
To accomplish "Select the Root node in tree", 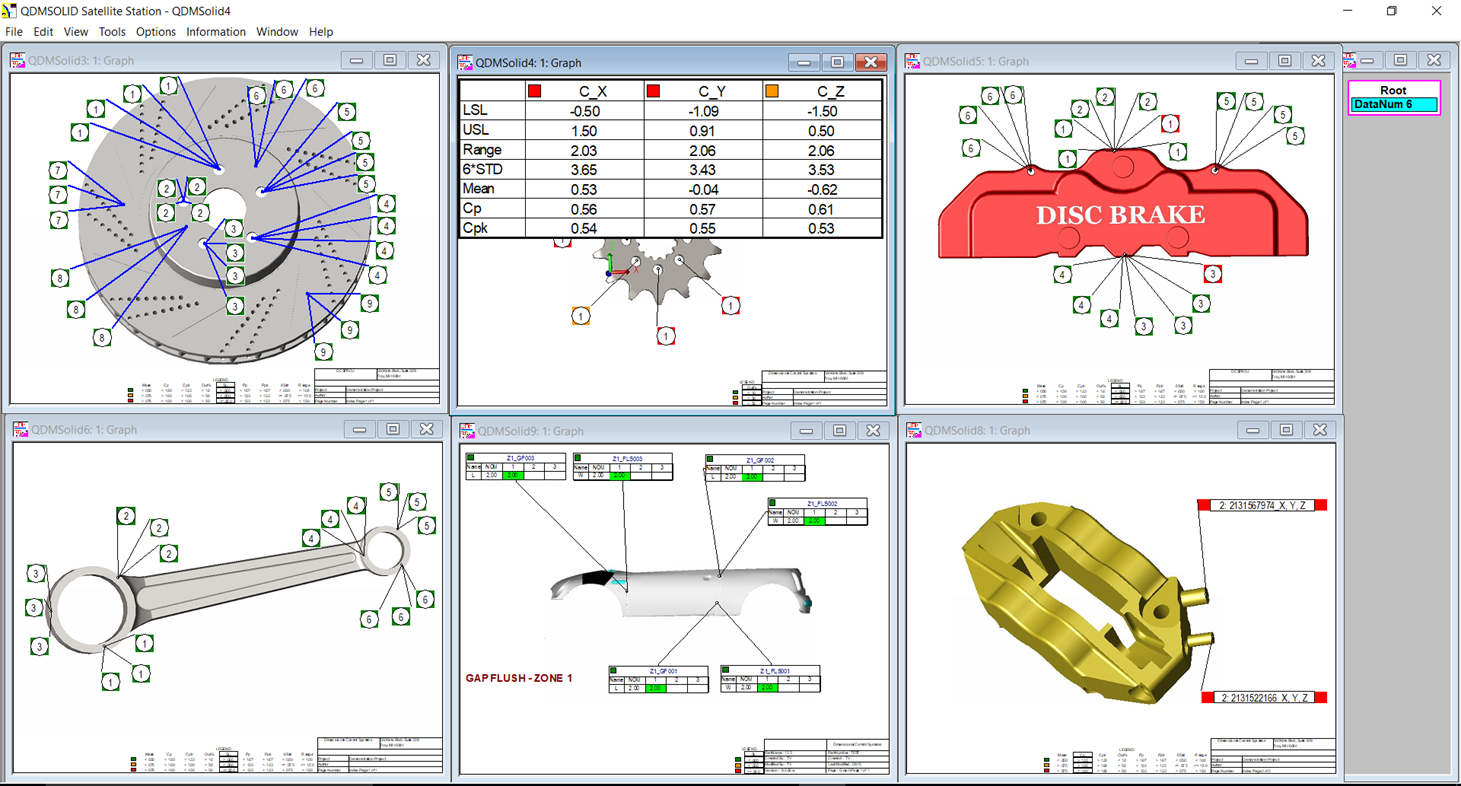I will [1393, 90].
